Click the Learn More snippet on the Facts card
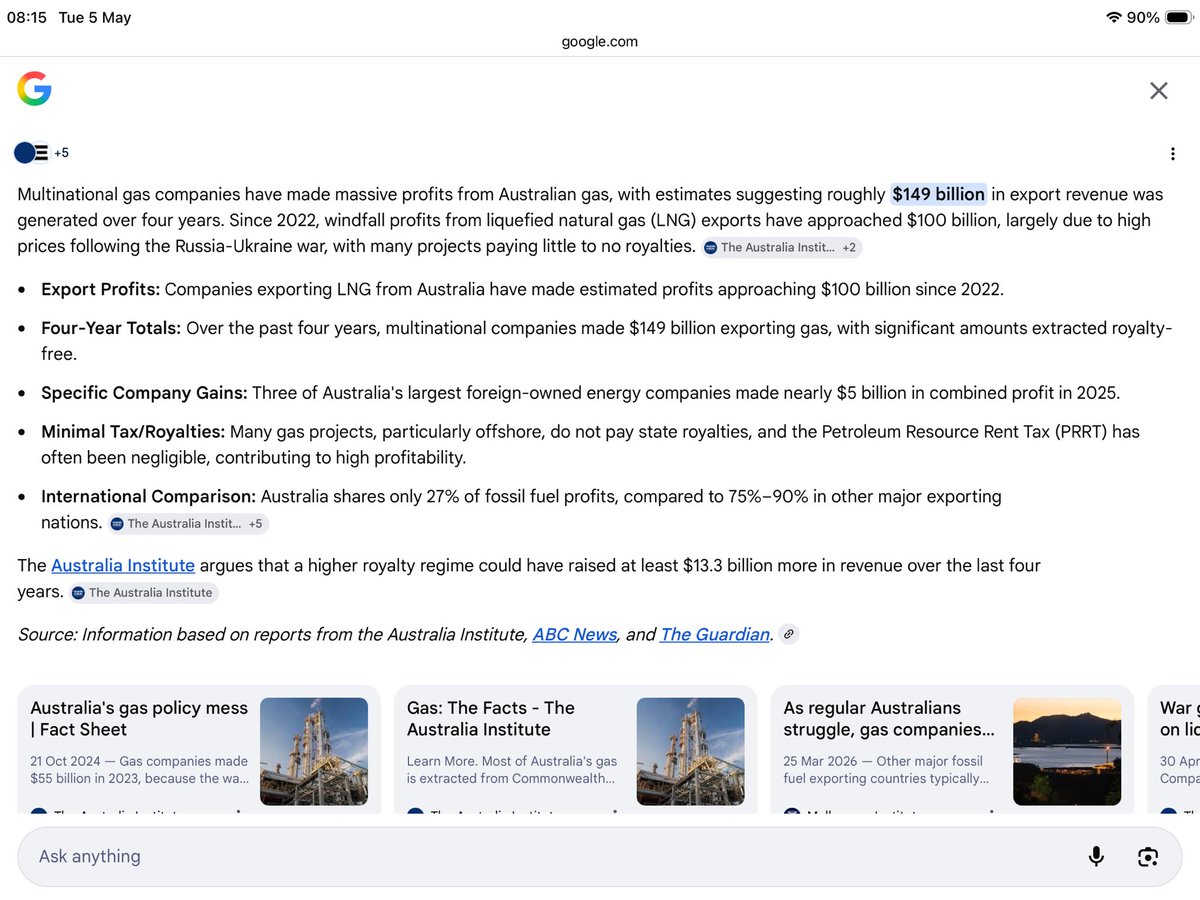 (x=512, y=769)
